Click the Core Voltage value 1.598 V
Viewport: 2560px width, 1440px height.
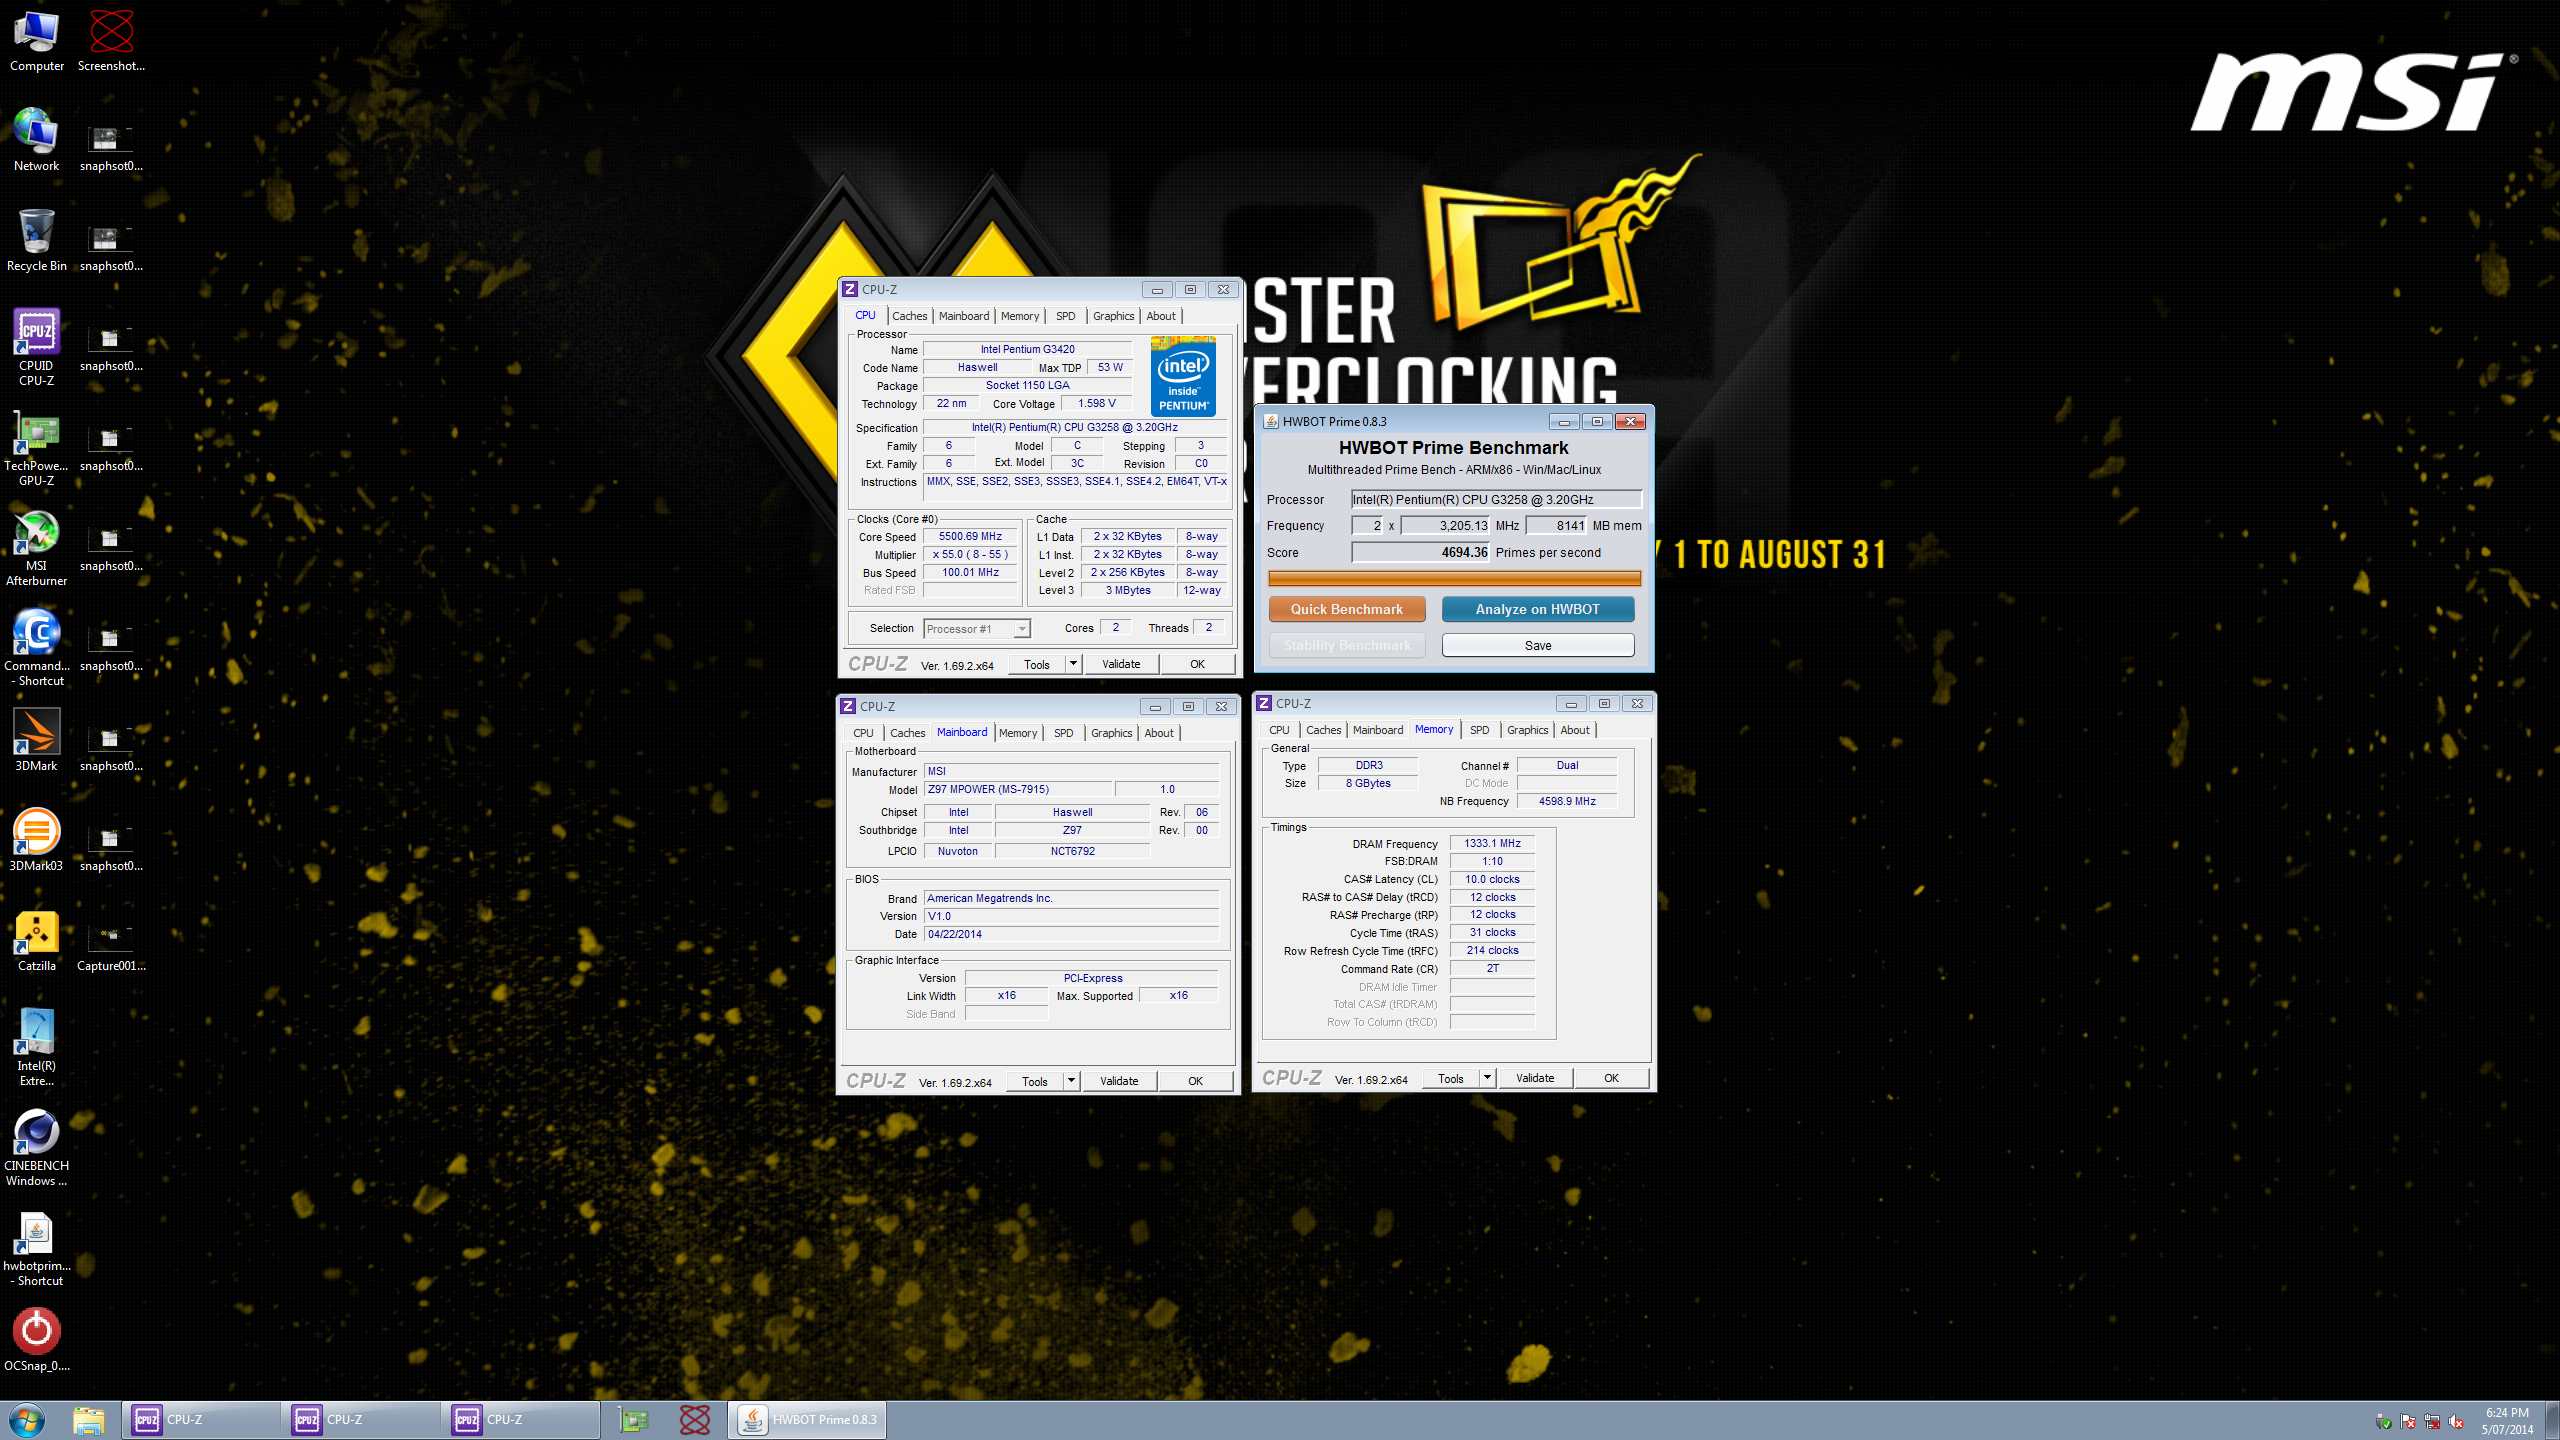(1096, 403)
